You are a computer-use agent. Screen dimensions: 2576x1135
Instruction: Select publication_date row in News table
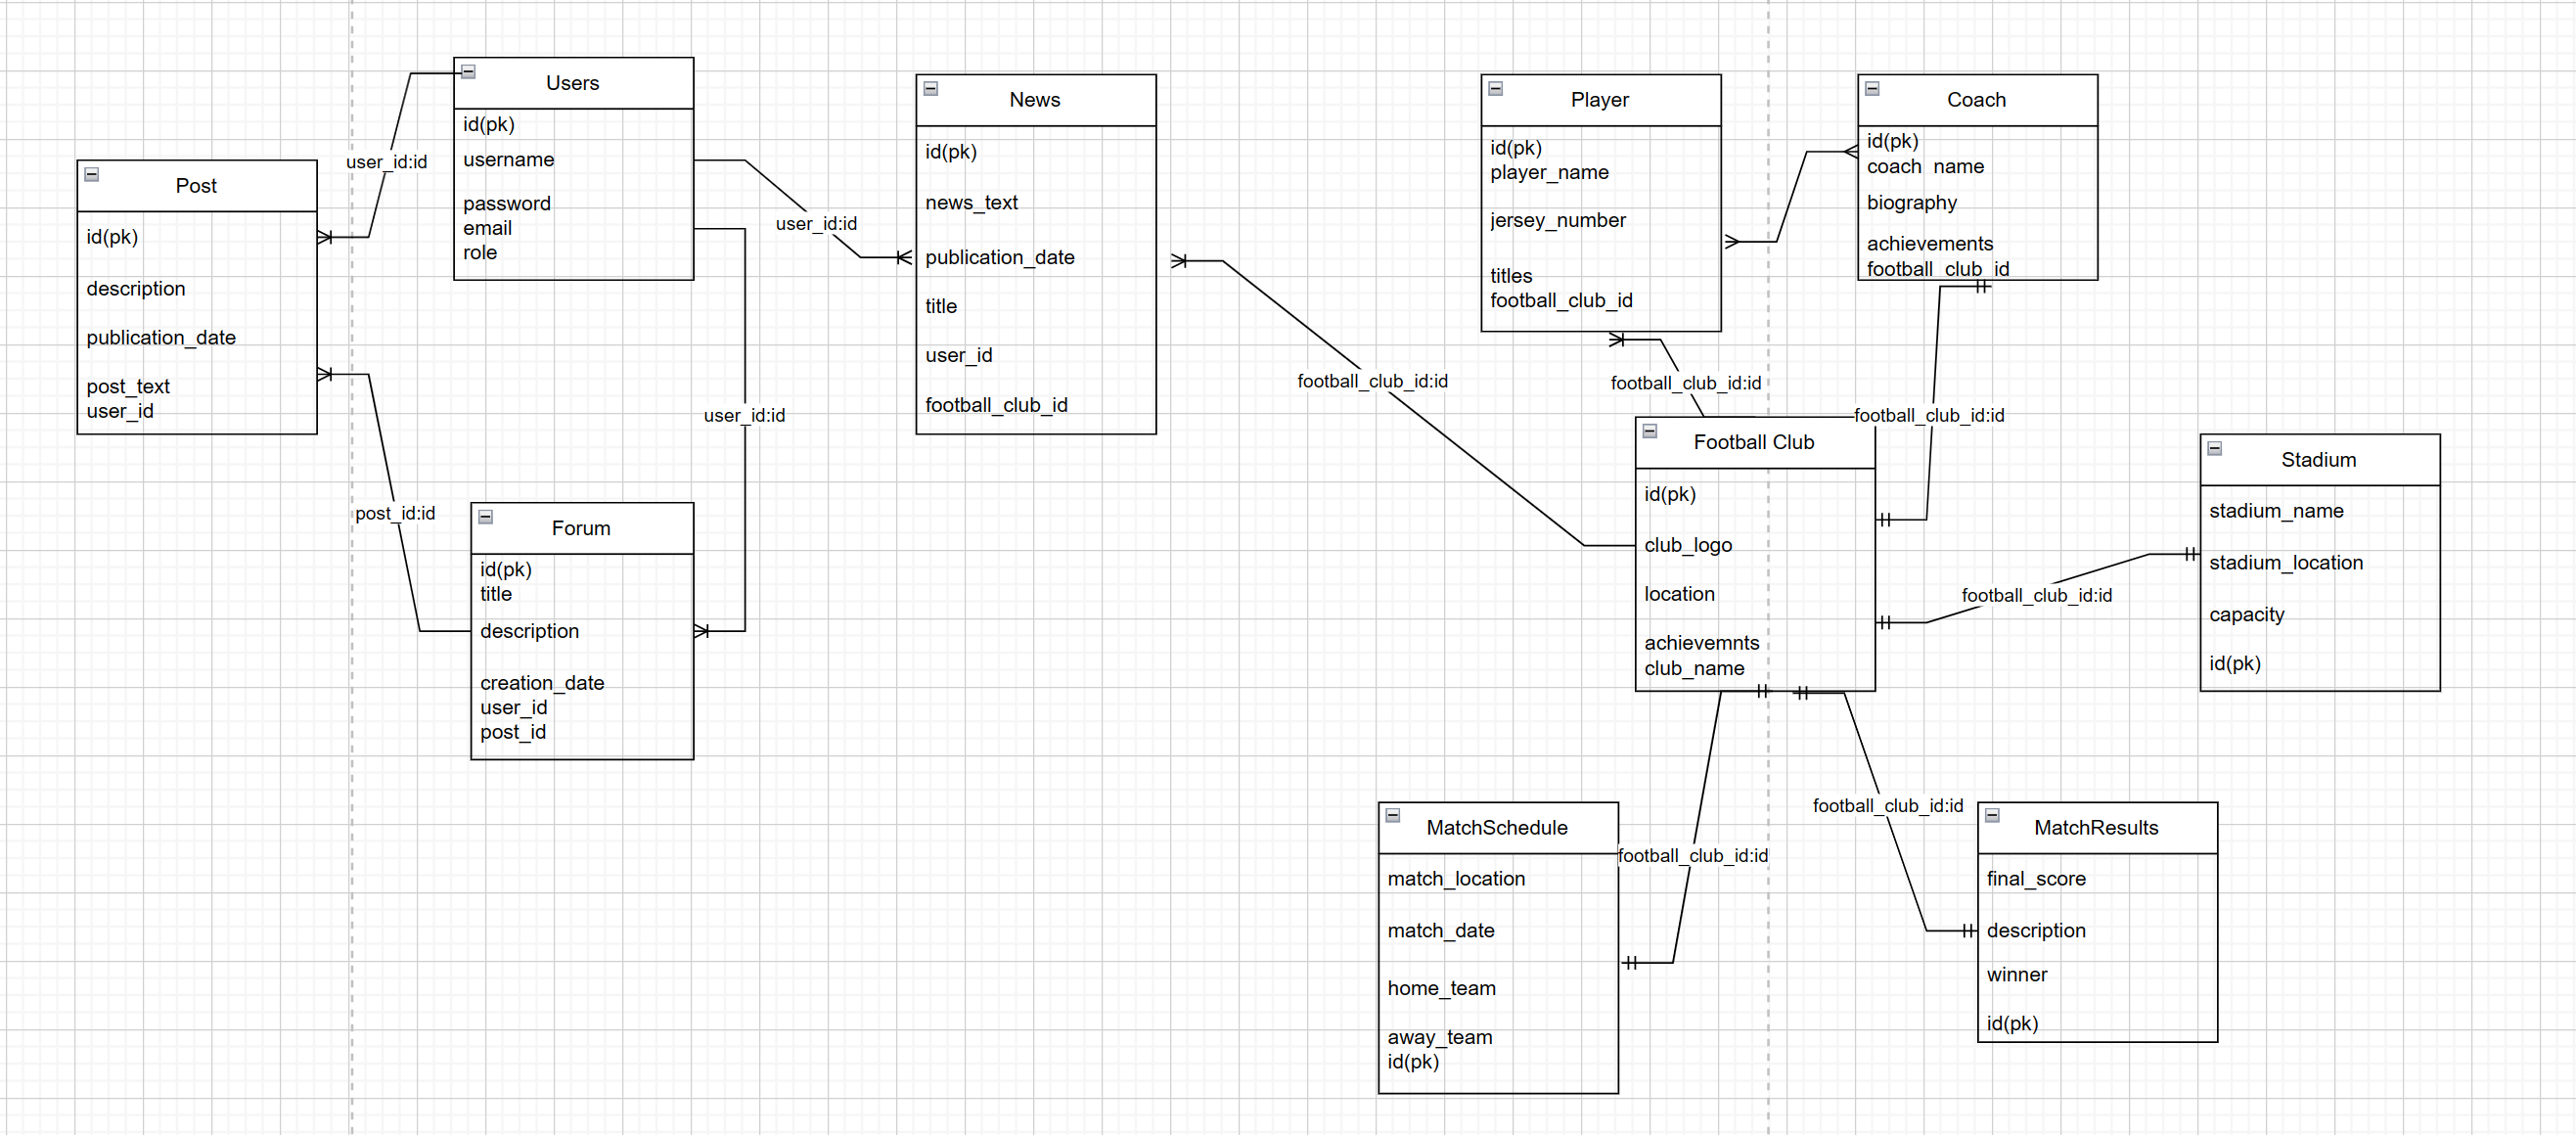click(999, 257)
